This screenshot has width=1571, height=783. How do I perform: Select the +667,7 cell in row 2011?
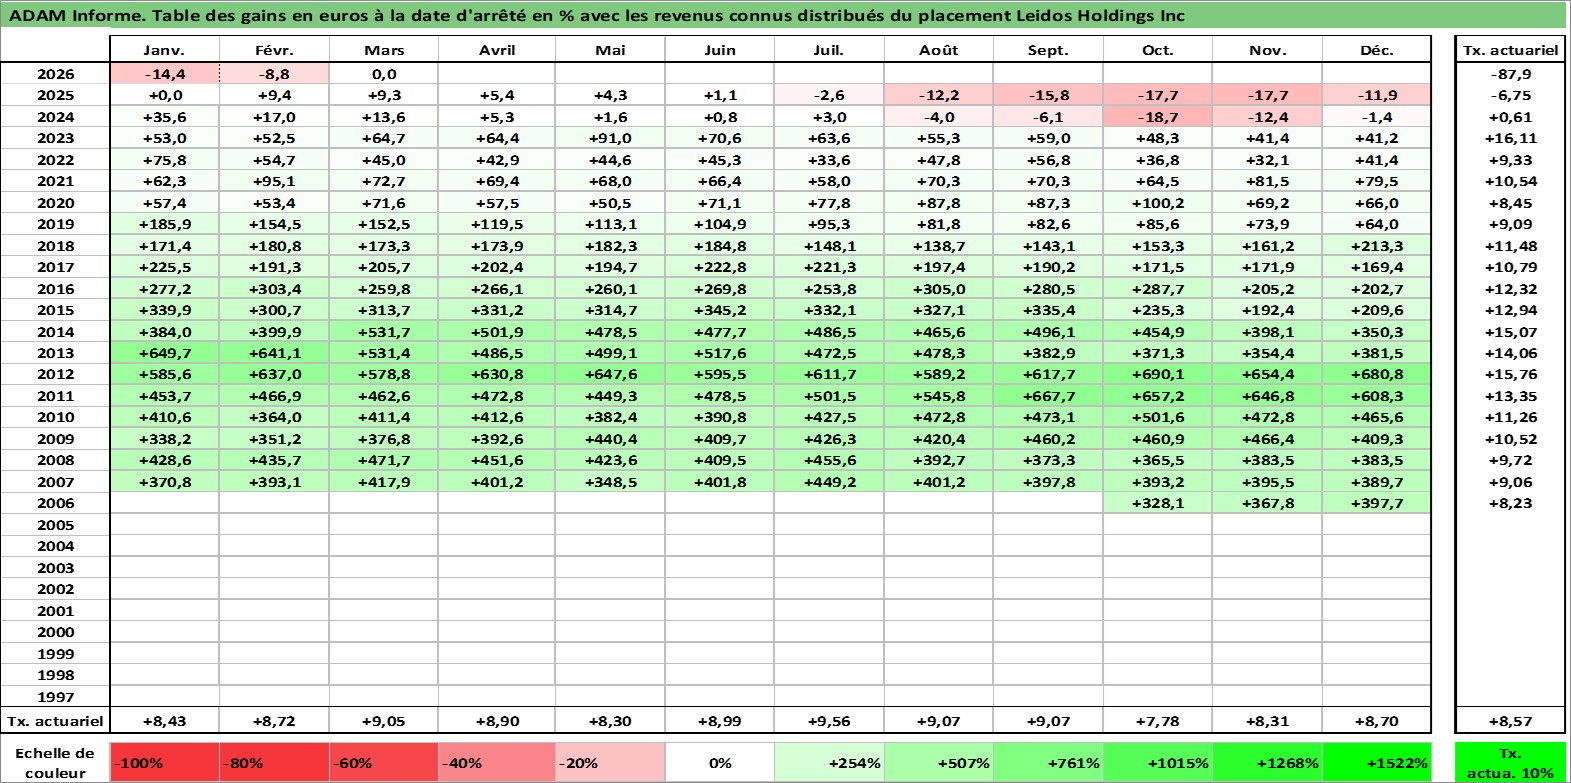[x=1047, y=396]
